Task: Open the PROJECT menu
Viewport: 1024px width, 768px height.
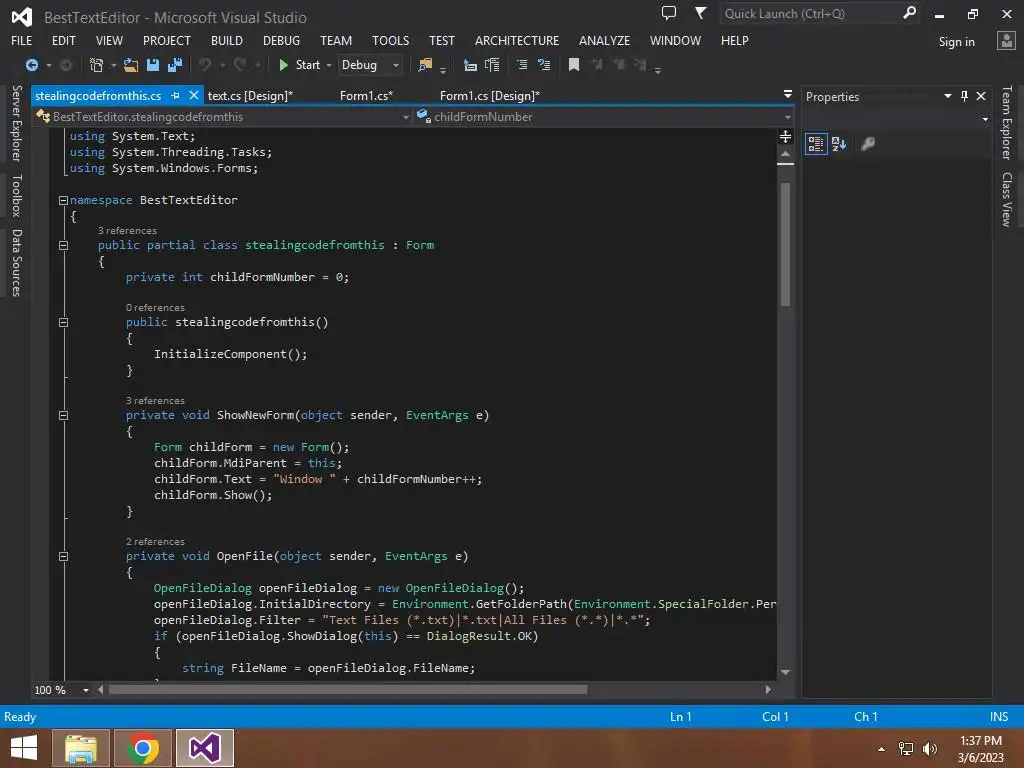Action: (x=167, y=40)
